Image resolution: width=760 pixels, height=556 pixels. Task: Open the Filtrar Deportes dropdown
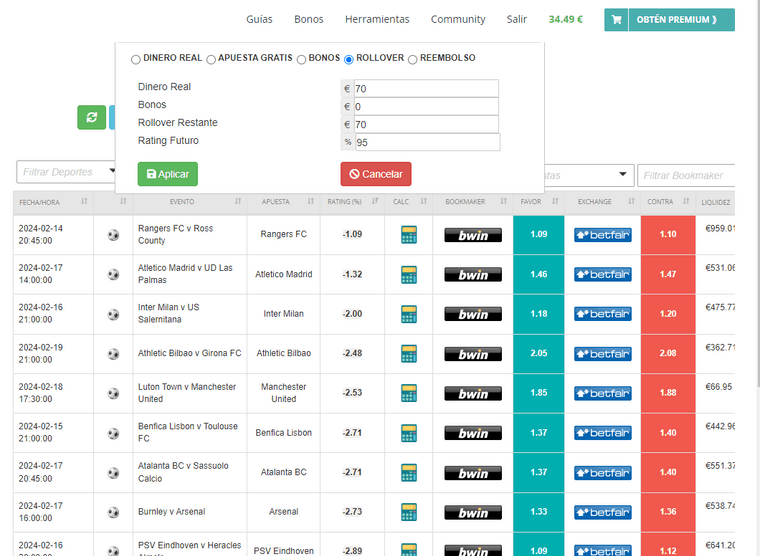[x=64, y=172]
